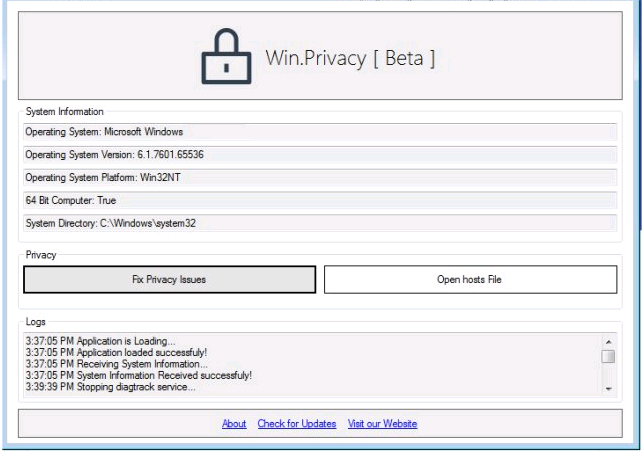Check for Updates via footer link
Viewport: 644px width, 453px height.
[x=296, y=424]
